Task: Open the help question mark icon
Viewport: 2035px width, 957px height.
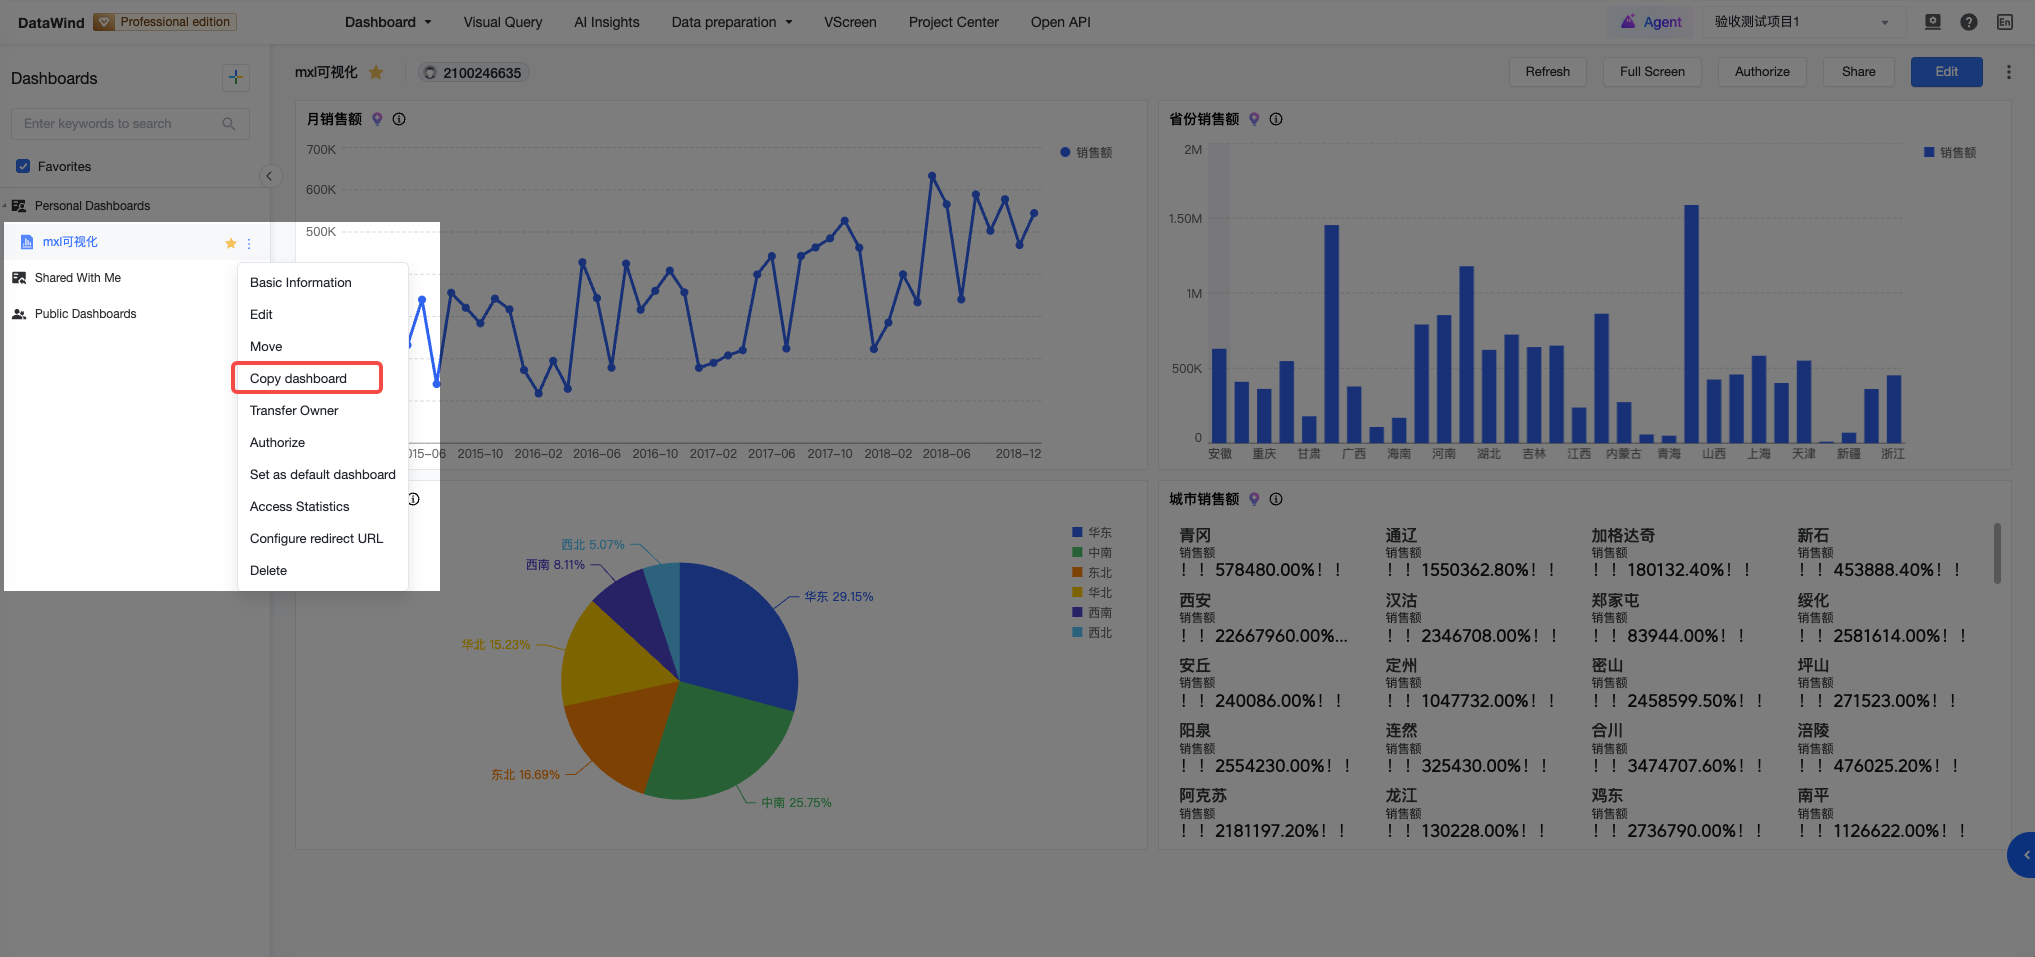Action: 1968,22
